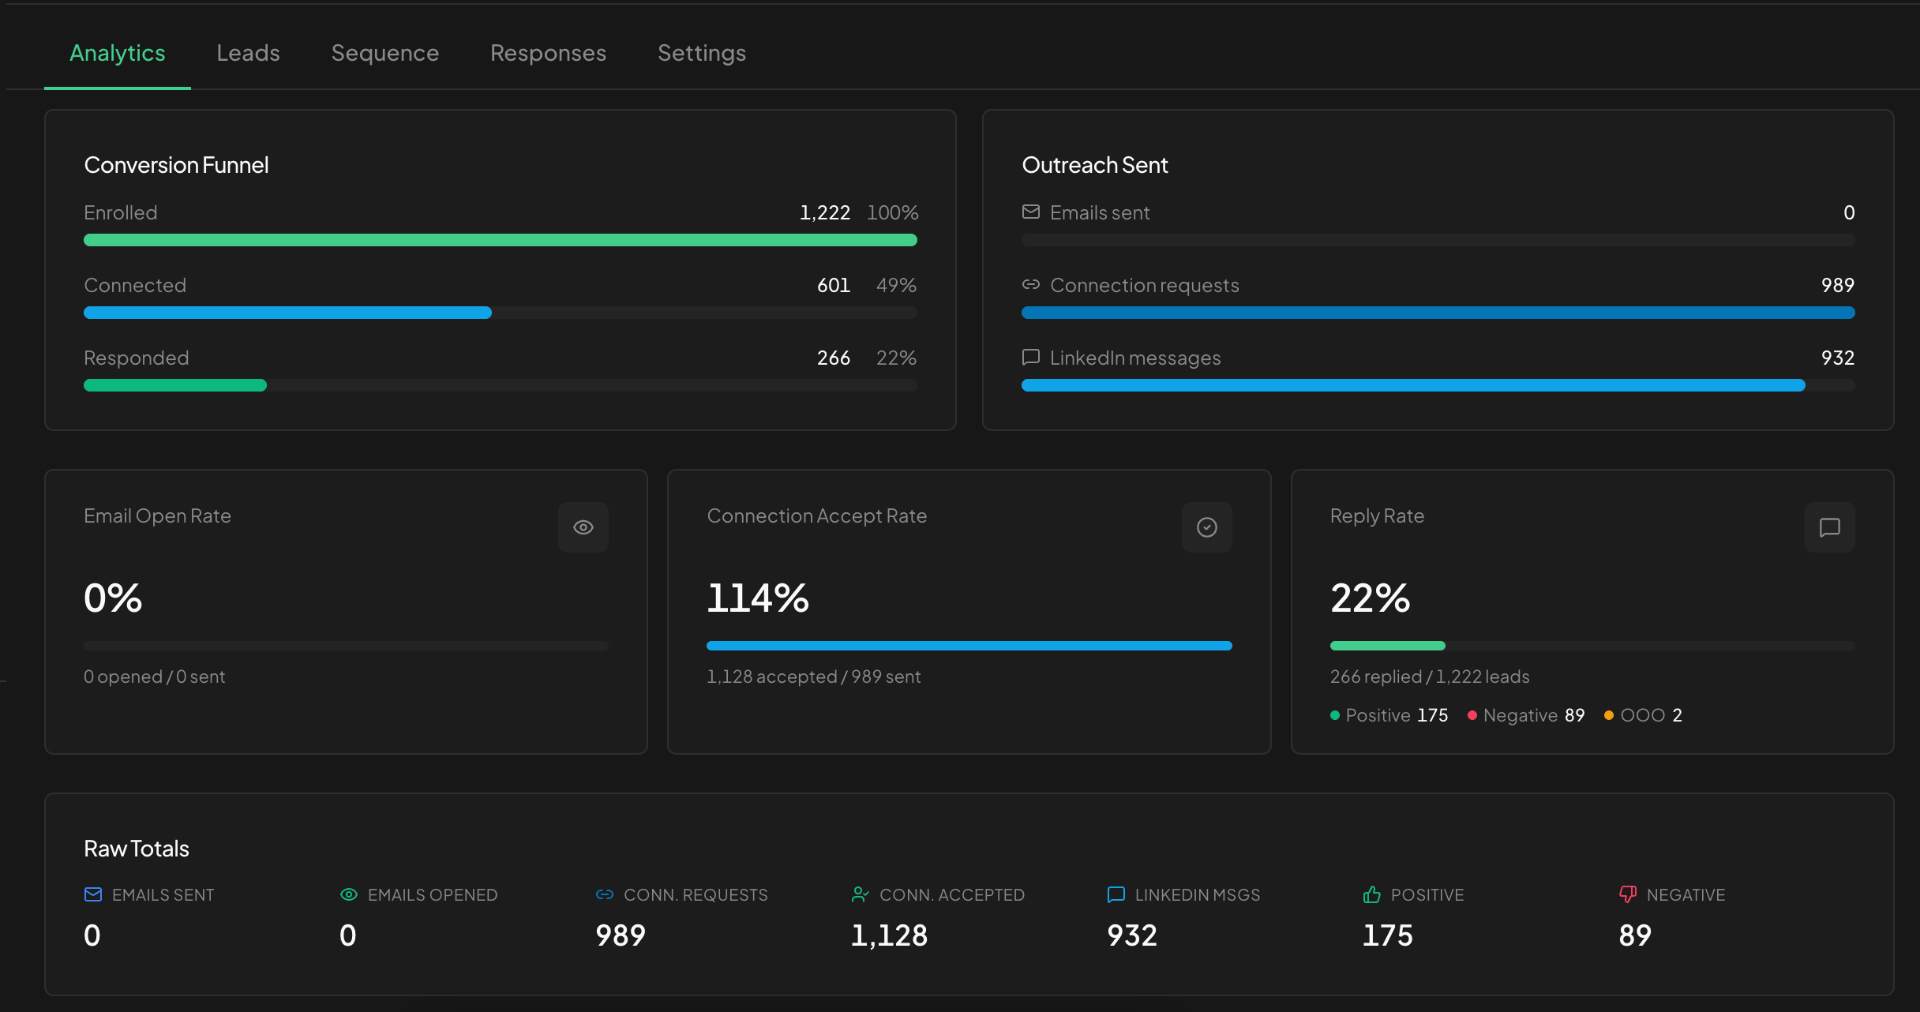The height and width of the screenshot is (1012, 1920).
Task: Click the thumbs-down icon next to NEGATIVE
Action: (x=1628, y=894)
